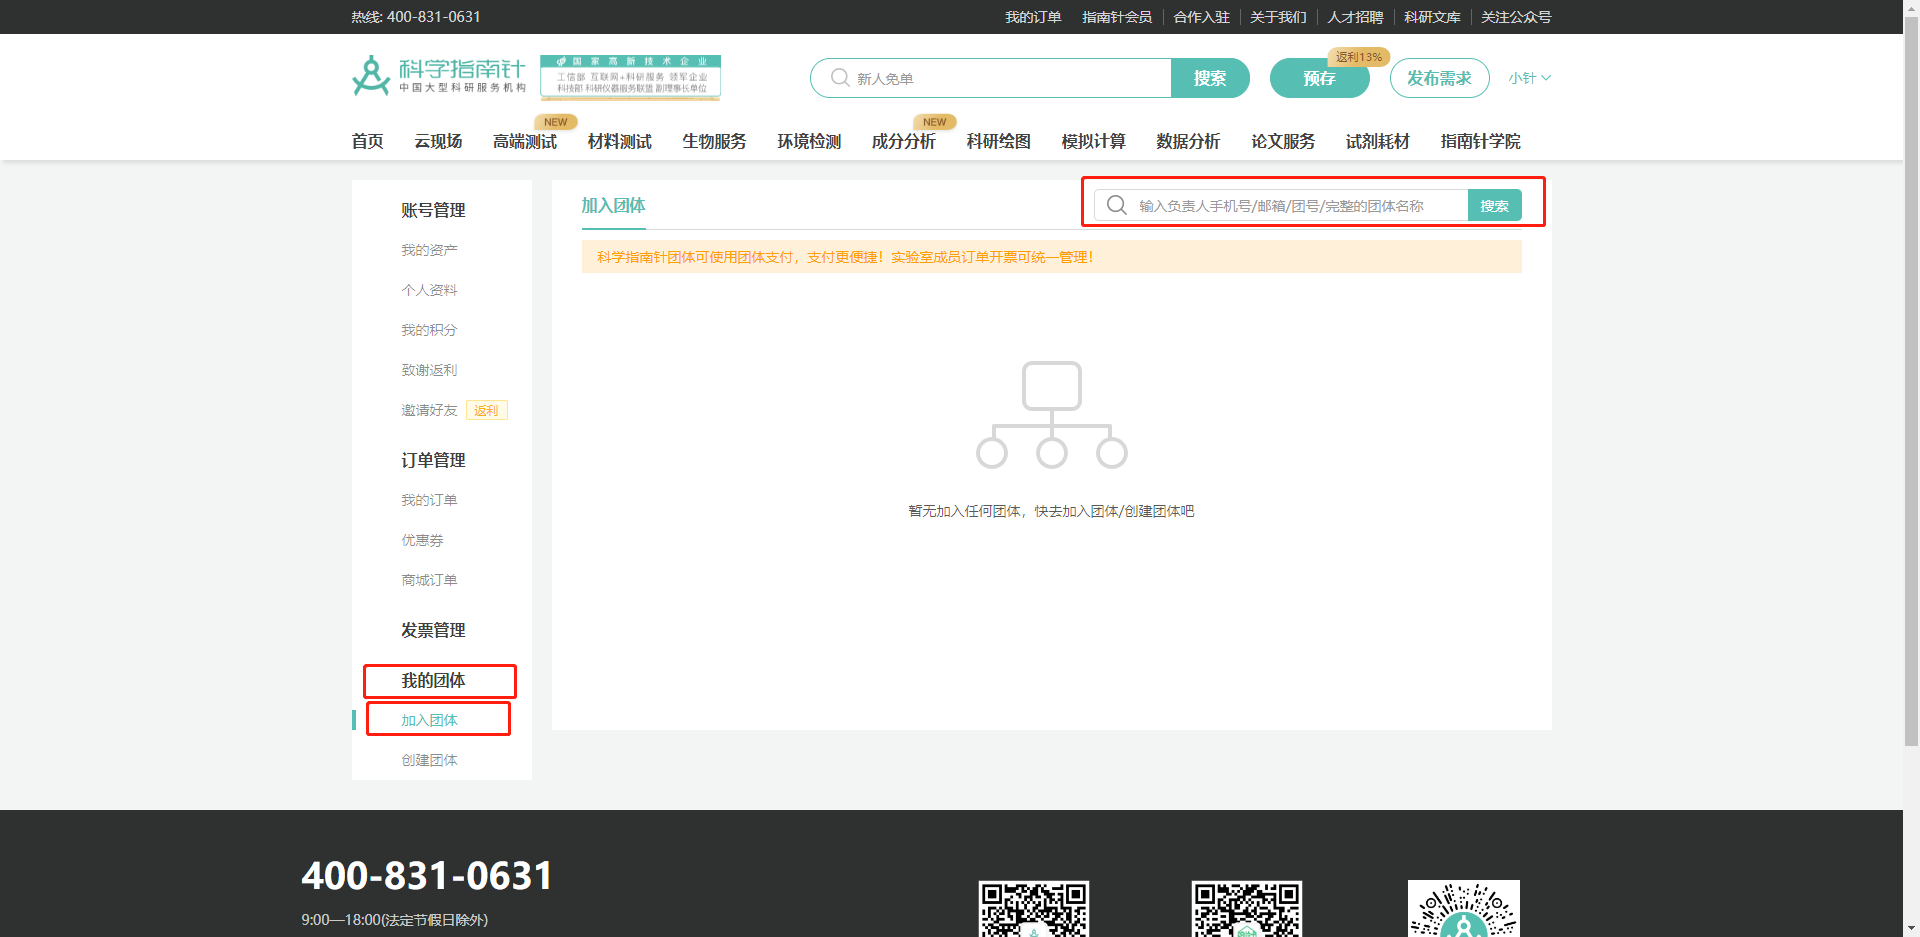
Task: Click the 发布需求 button
Action: point(1439,77)
